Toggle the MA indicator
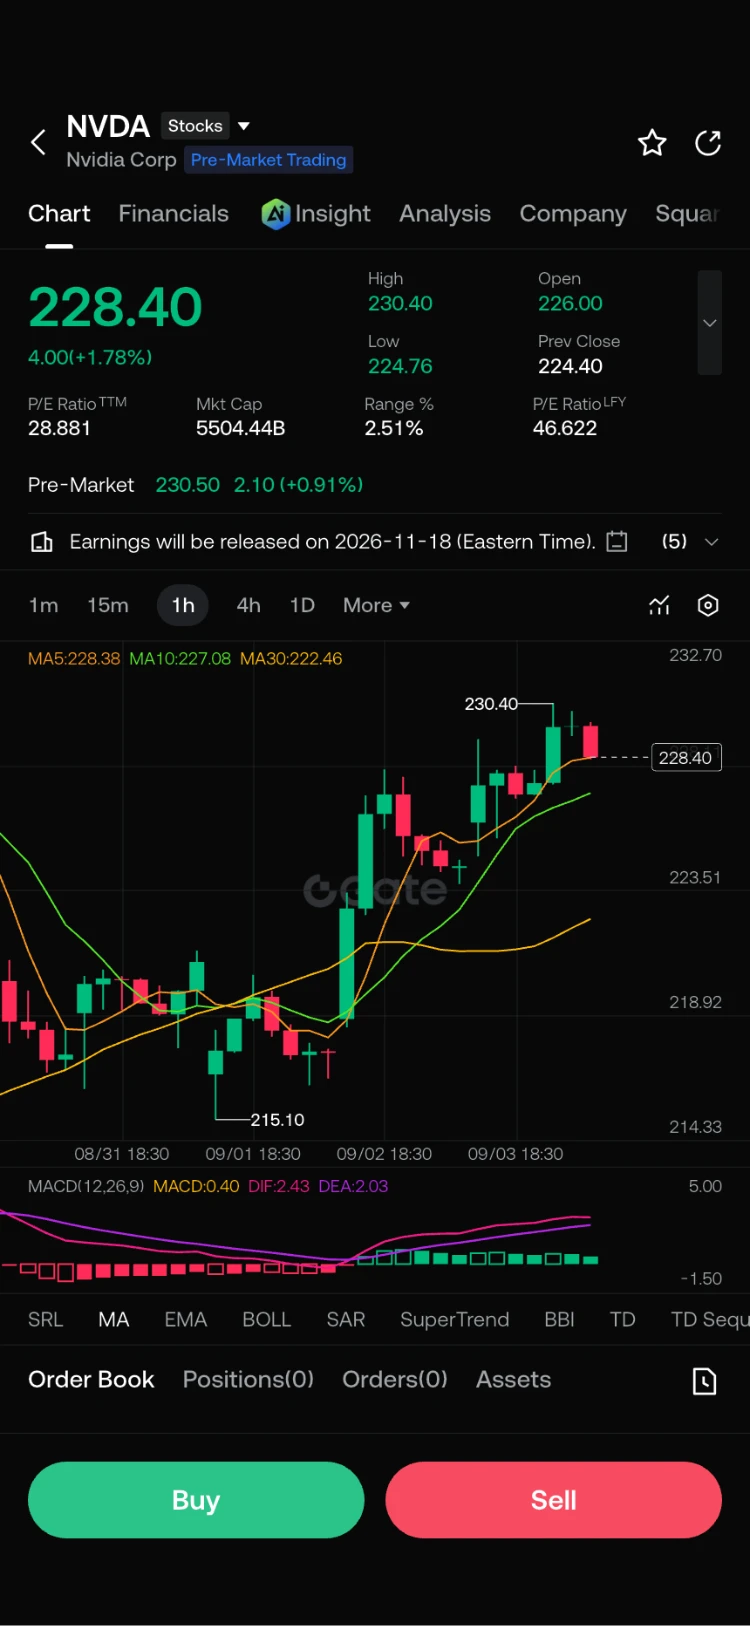Viewport: 750px width, 1626px height. point(114,1320)
